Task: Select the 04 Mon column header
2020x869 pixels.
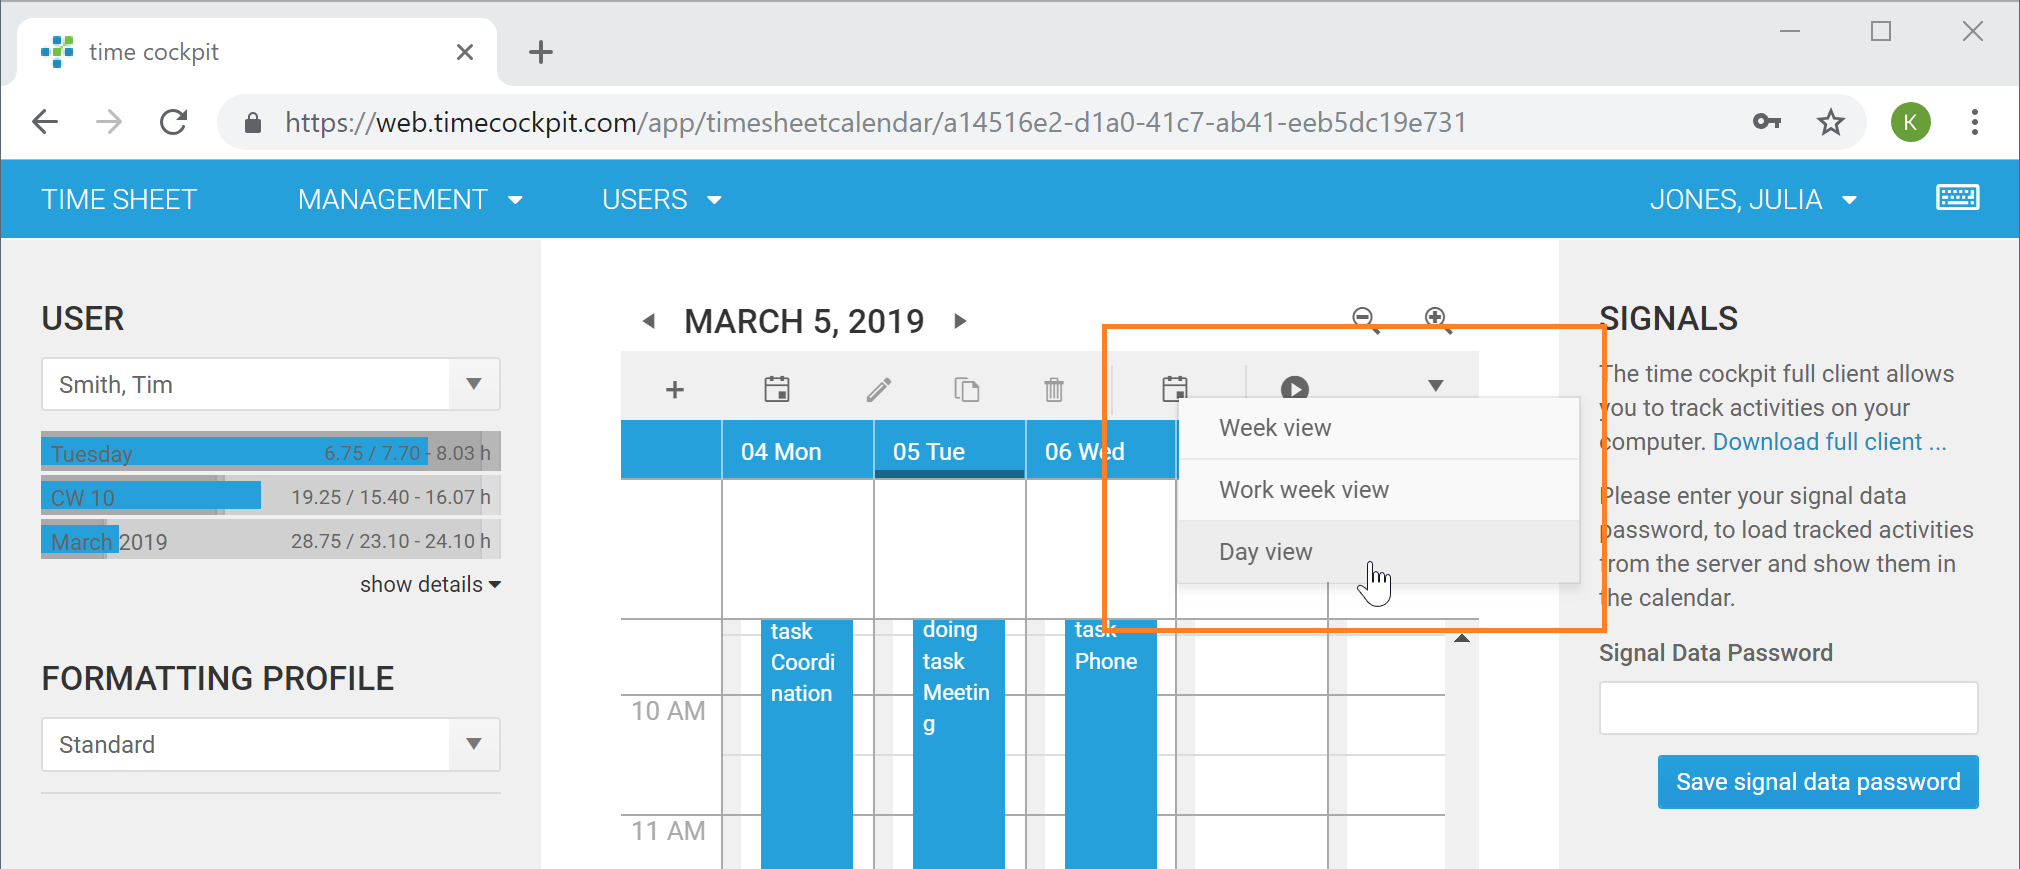Action: (797, 451)
